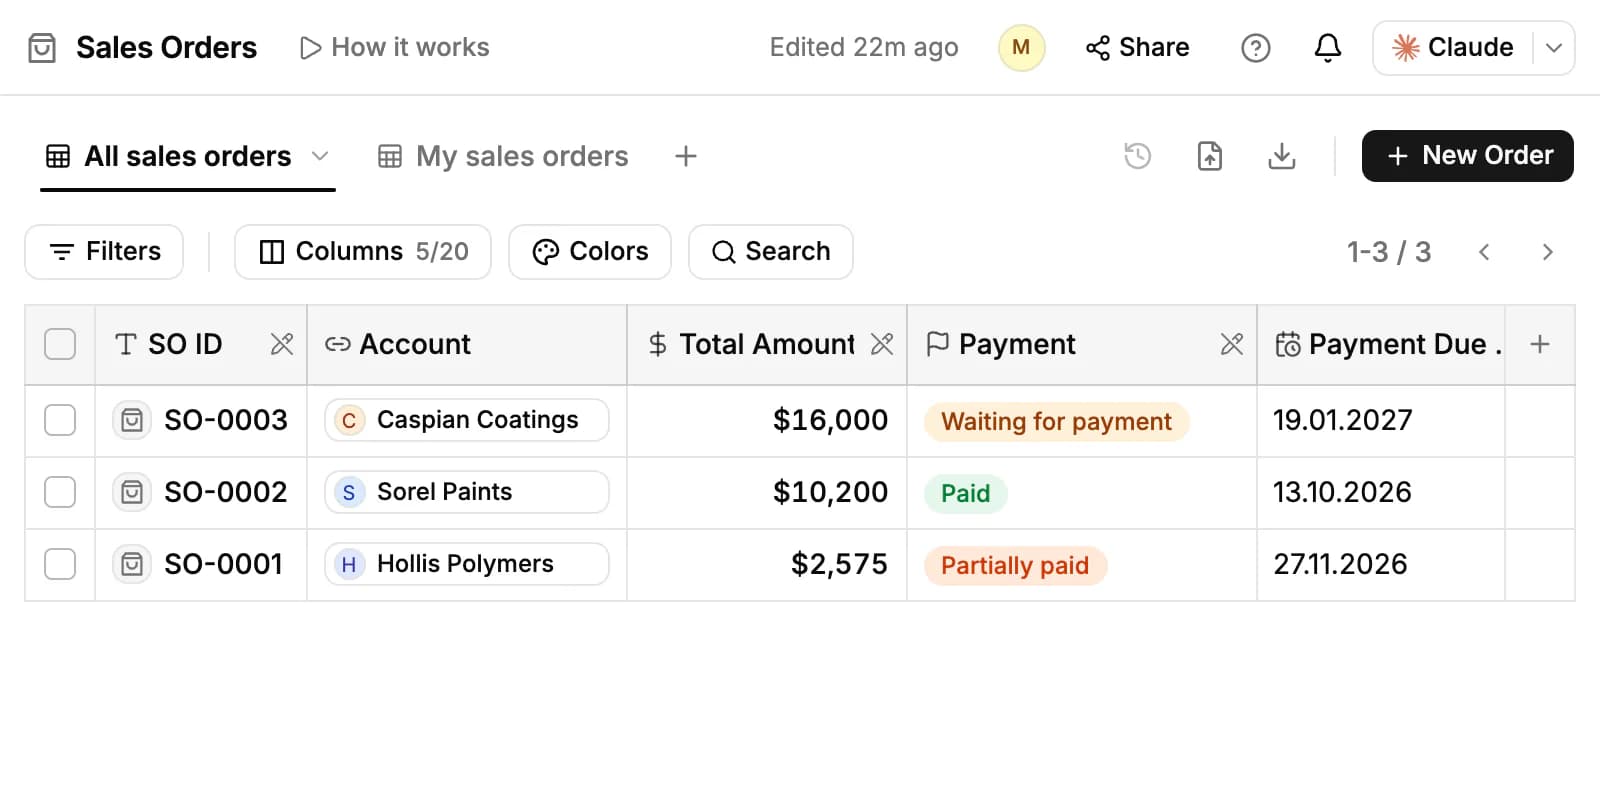This screenshot has width=1600, height=800.
Task: Click the Share button
Action: [1137, 48]
